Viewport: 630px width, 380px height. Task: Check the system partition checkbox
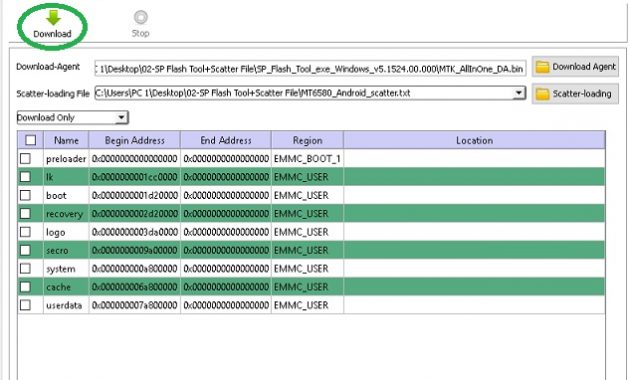[25, 268]
